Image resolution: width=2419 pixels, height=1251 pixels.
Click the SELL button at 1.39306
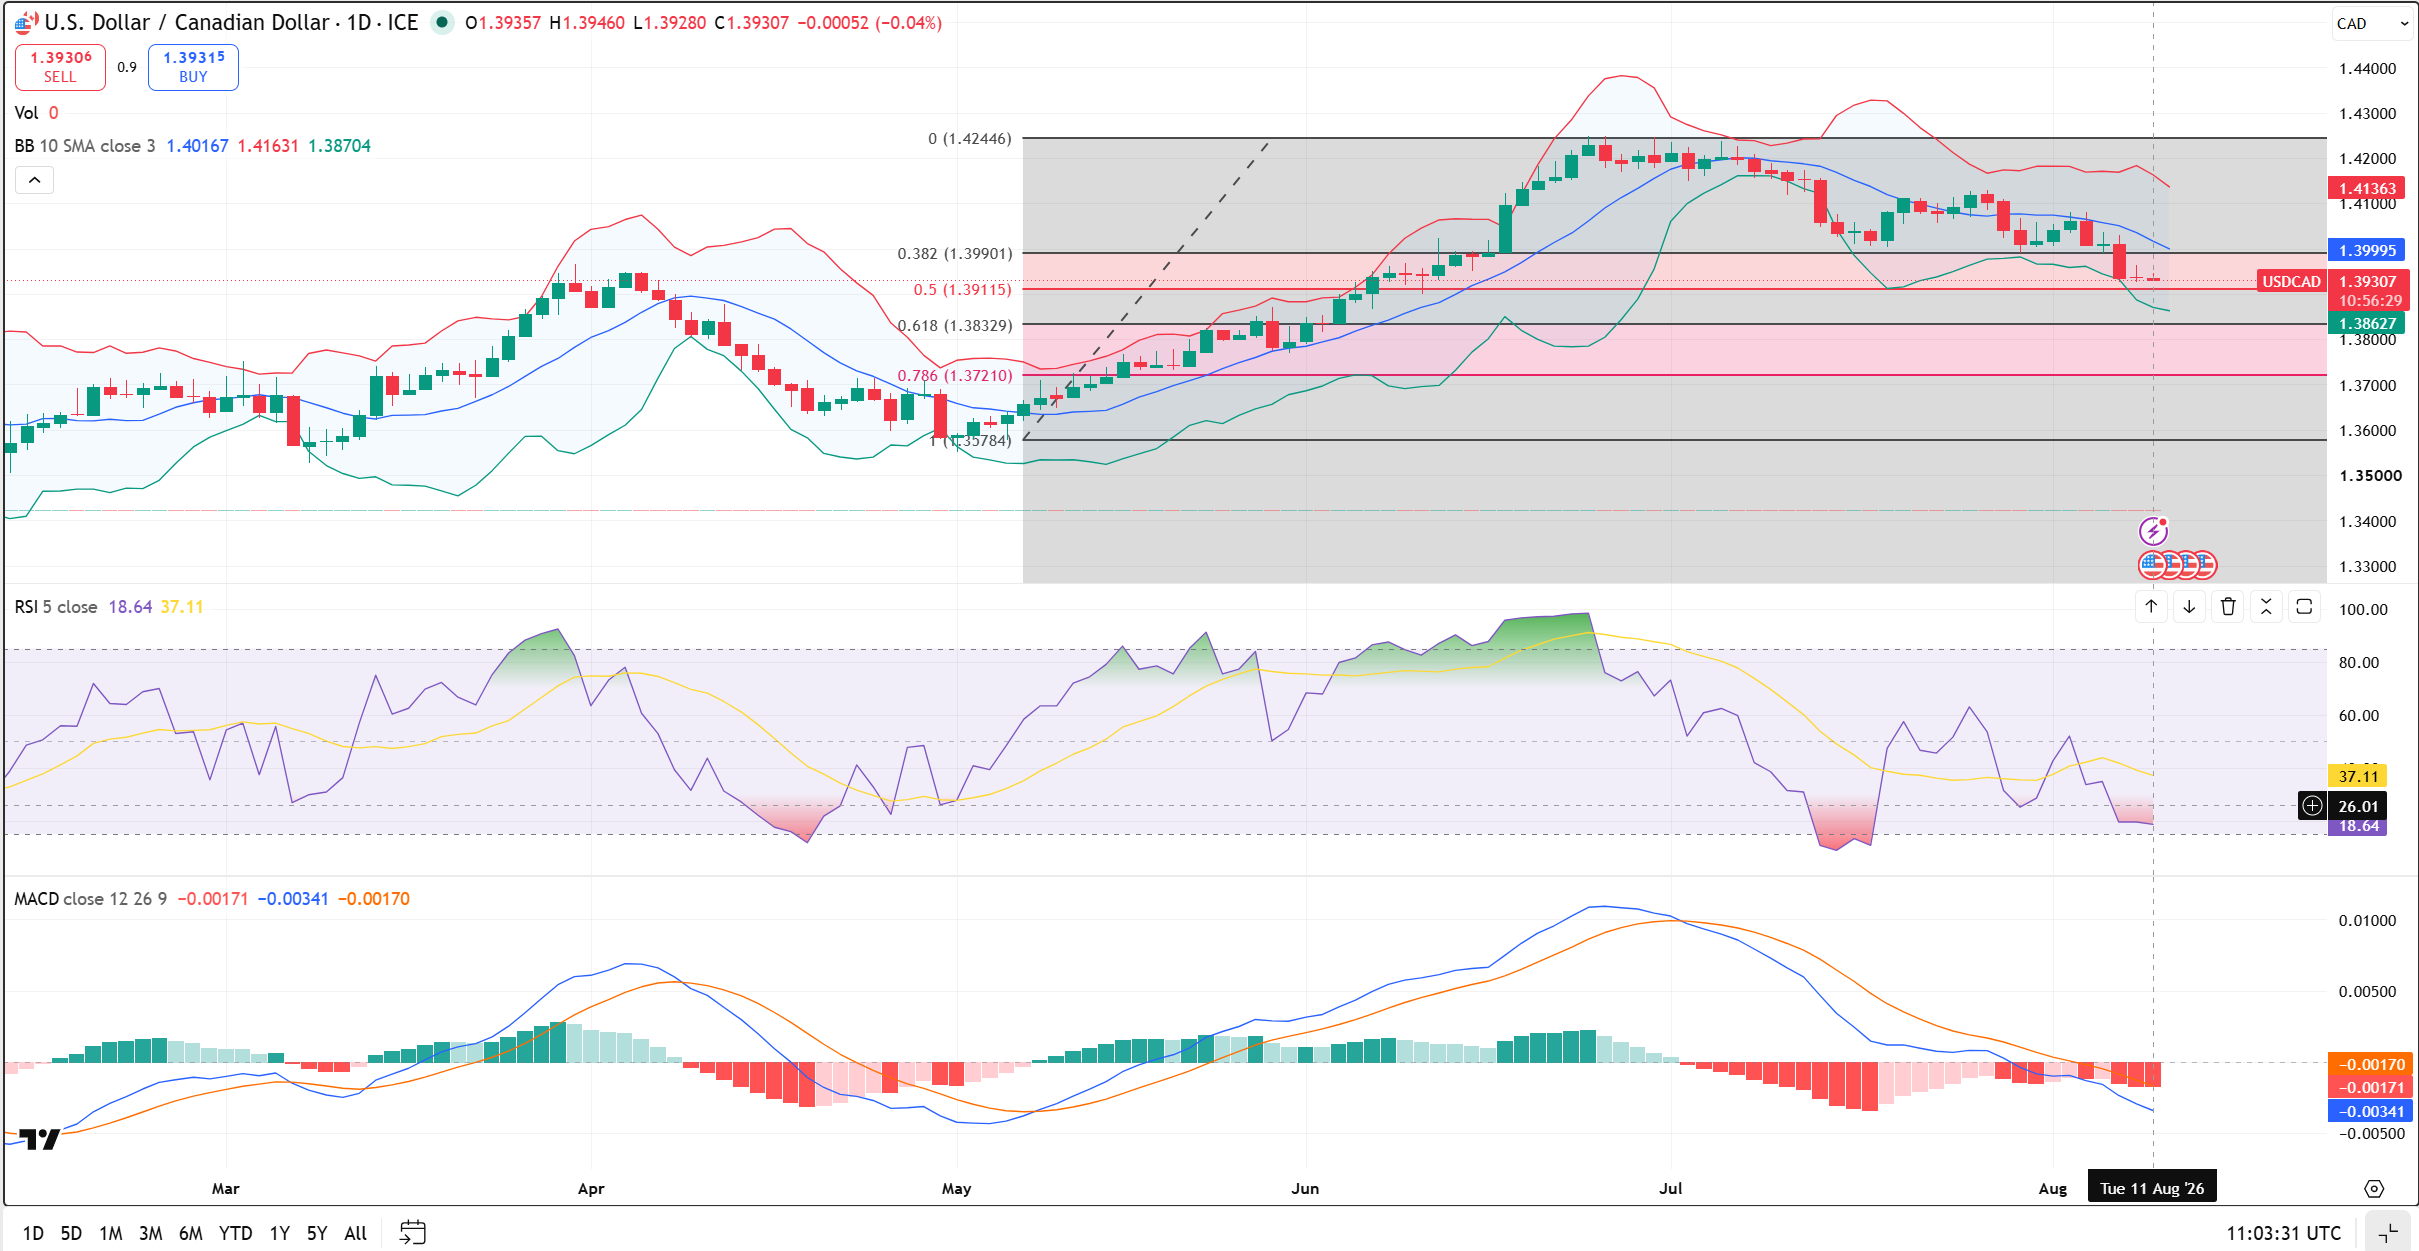[60, 67]
